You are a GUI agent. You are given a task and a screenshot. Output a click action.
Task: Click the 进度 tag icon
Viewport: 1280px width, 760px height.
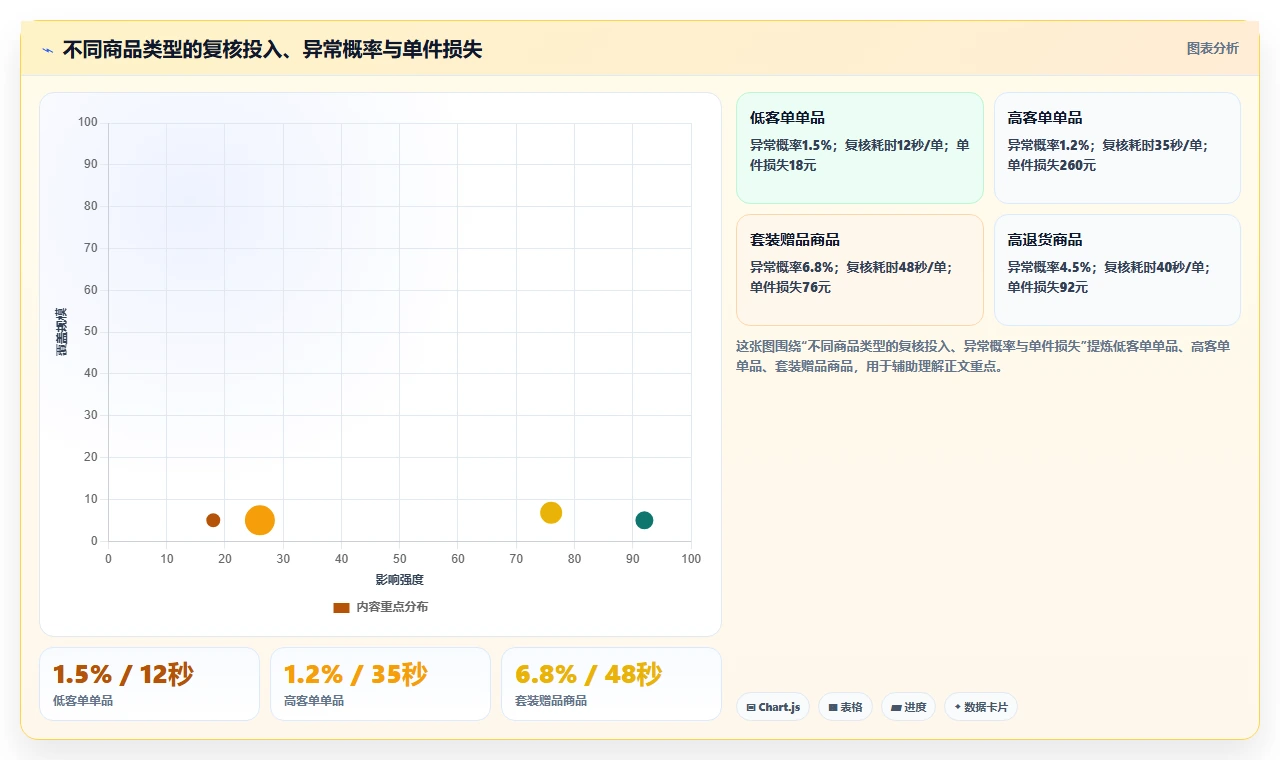[x=896, y=707]
